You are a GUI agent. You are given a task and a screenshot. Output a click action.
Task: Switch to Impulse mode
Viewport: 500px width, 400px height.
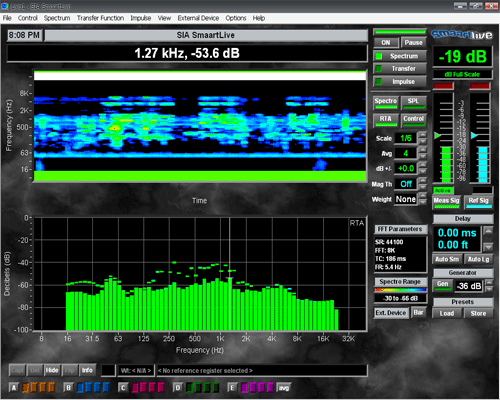click(x=400, y=82)
